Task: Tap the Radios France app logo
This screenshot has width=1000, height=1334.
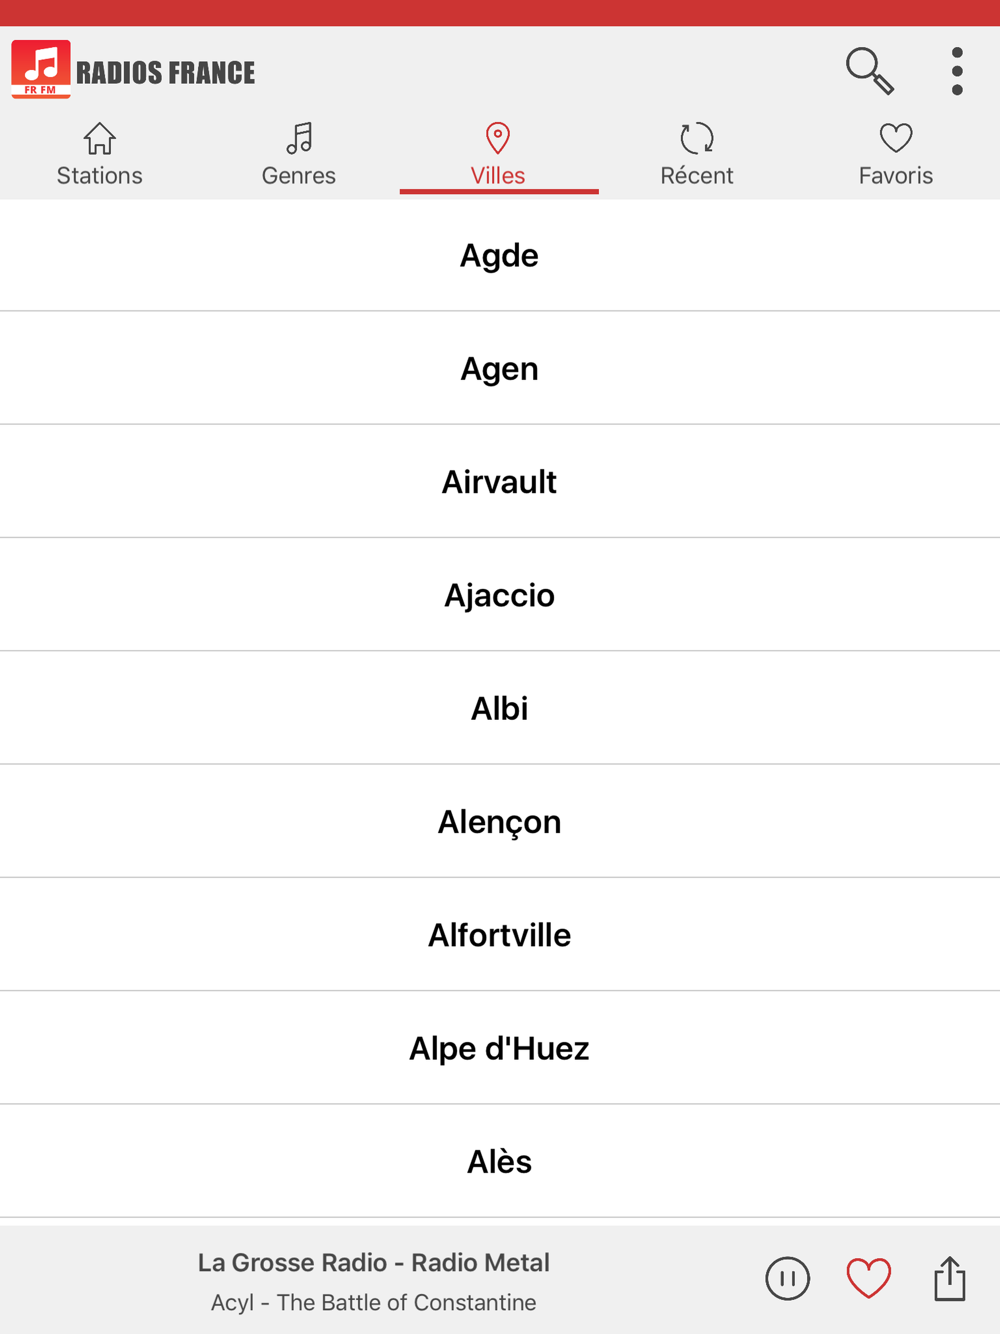Action: (41, 69)
